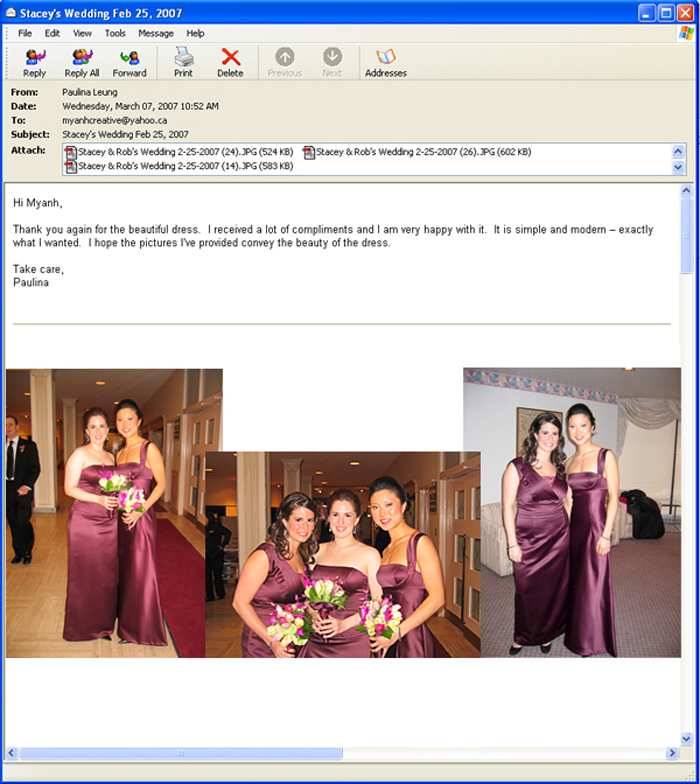Click the left photo of two bridesmaids
700x784 pixels.
click(x=106, y=513)
